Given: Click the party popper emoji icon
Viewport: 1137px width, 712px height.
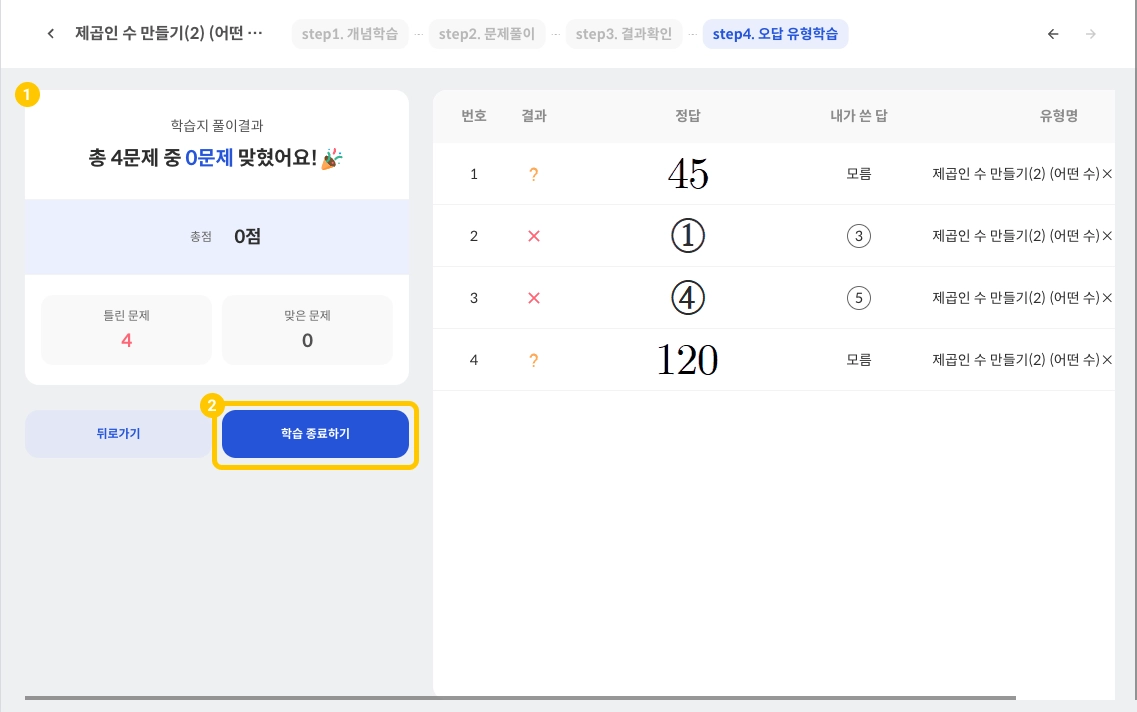Looking at the screenshot, I should coord(331,157).
